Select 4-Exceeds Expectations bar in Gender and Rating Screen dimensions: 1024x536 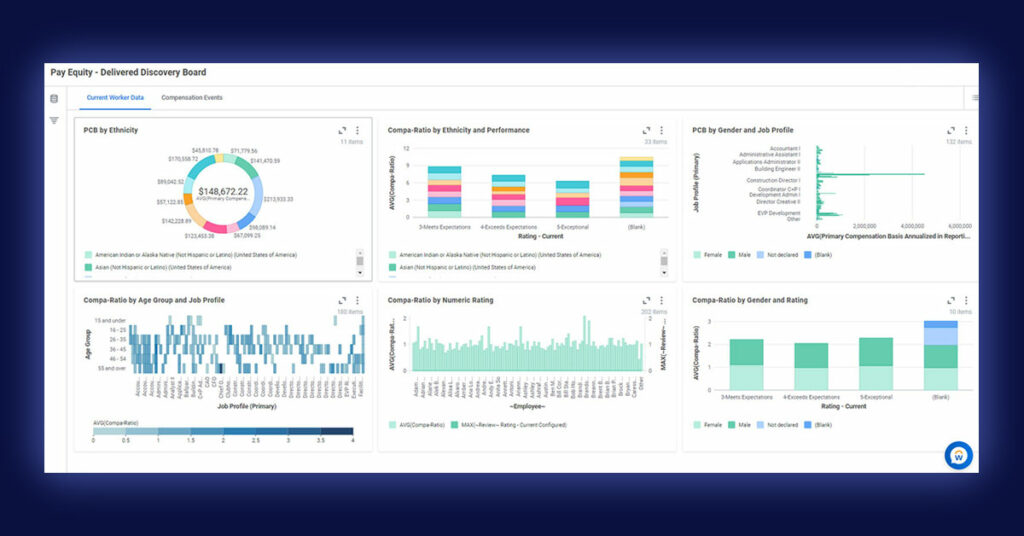(x=811, y=366)
